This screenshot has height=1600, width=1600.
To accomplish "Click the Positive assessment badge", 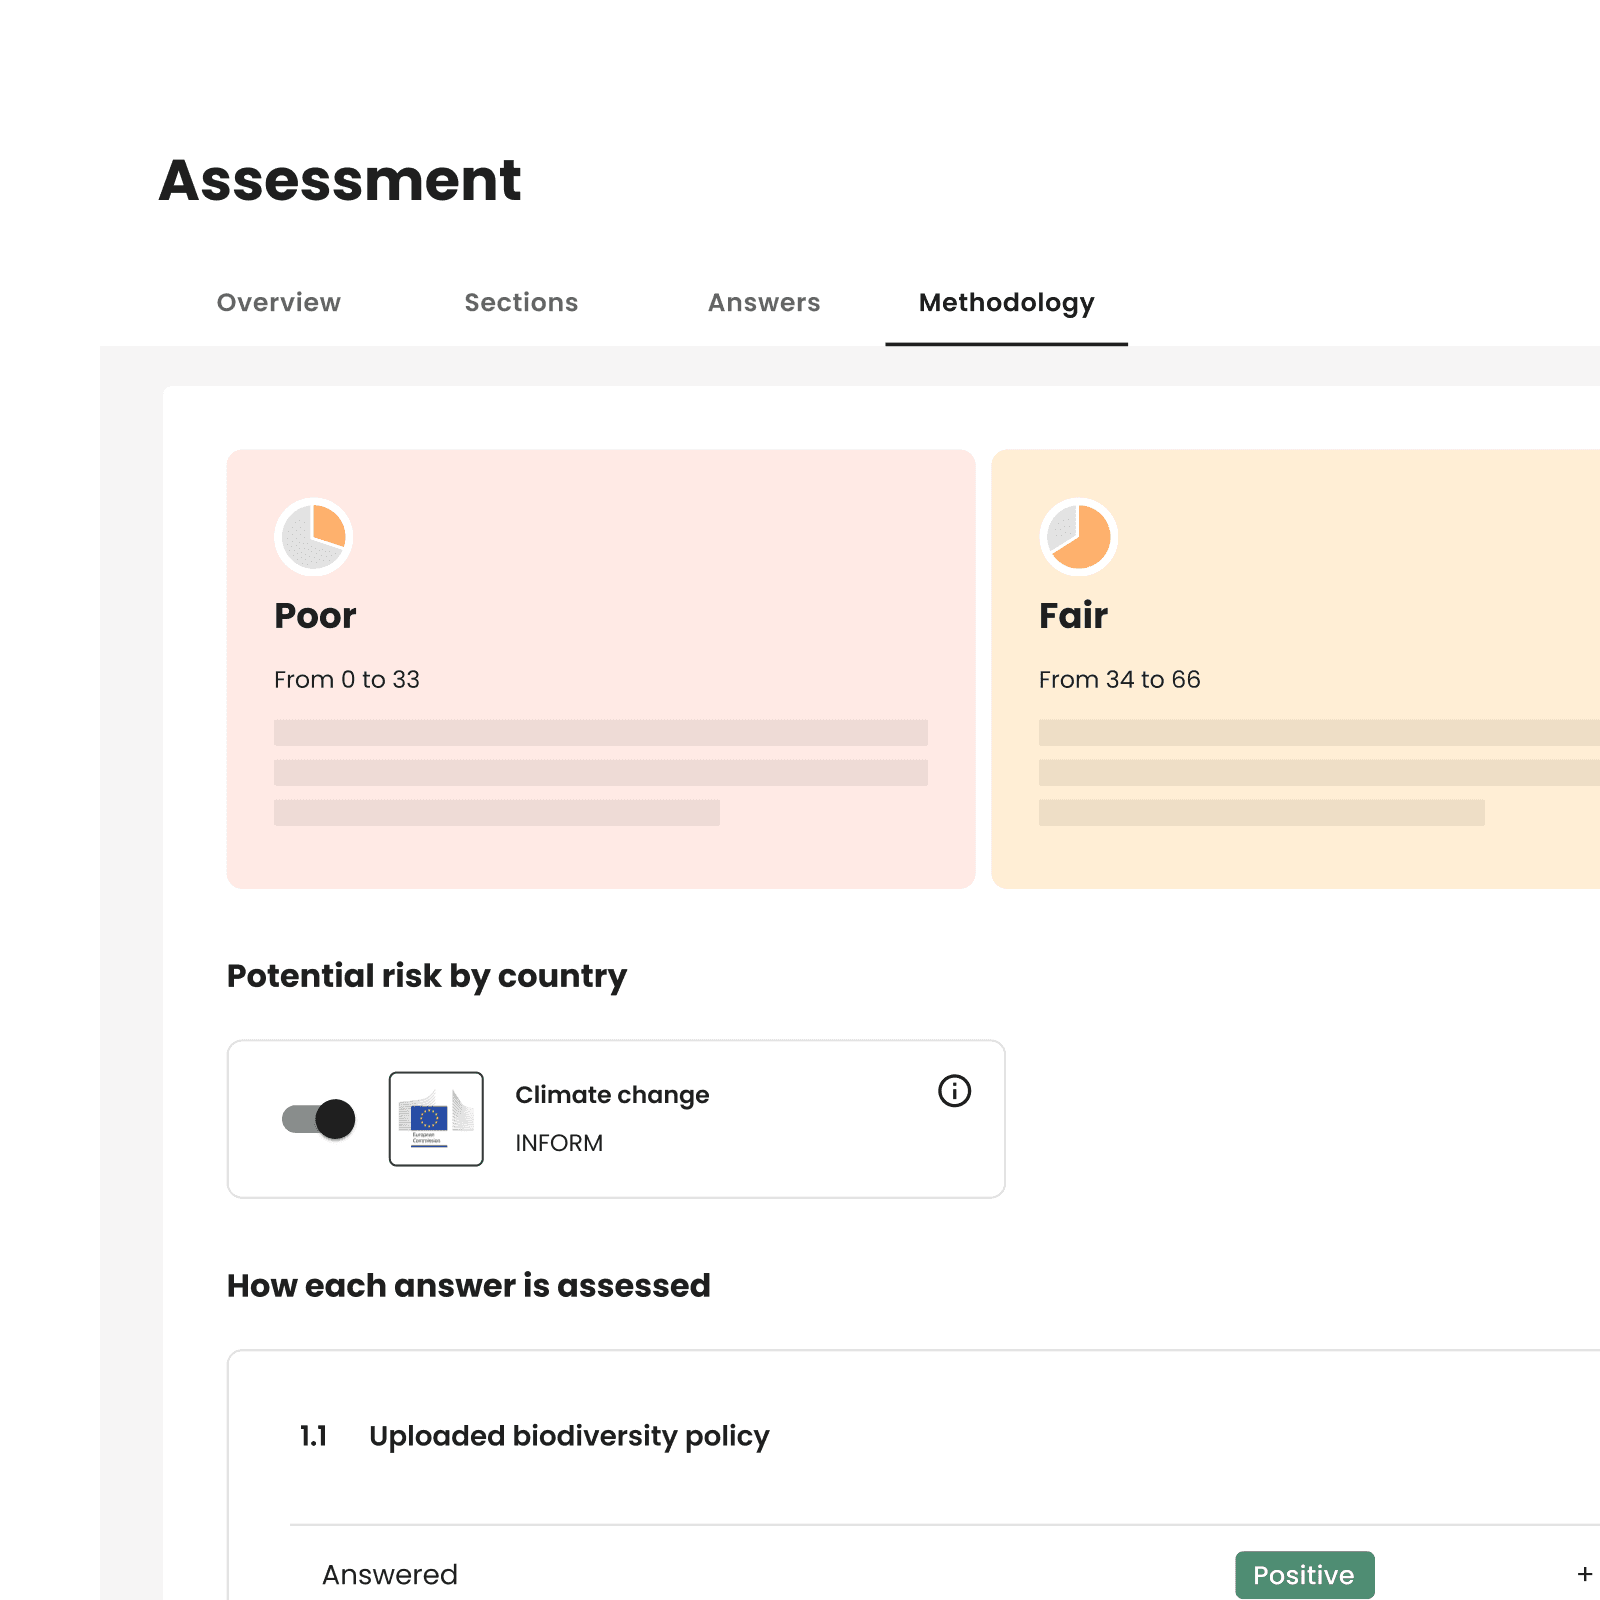I will 1304,1575.
